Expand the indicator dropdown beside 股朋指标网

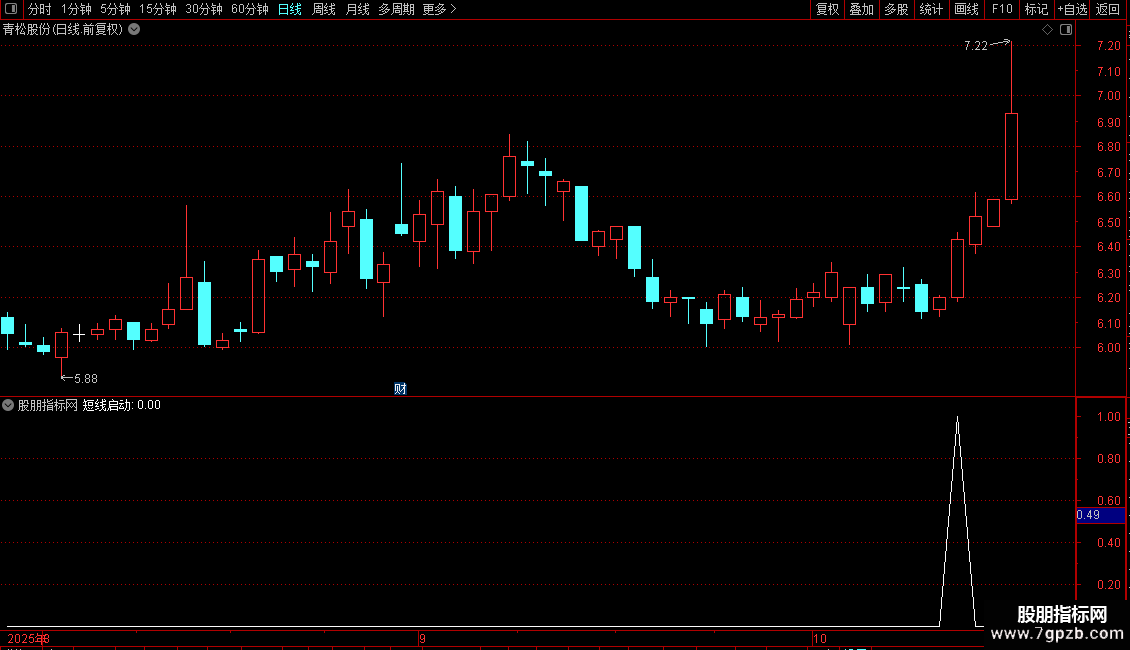pos(8,405)
